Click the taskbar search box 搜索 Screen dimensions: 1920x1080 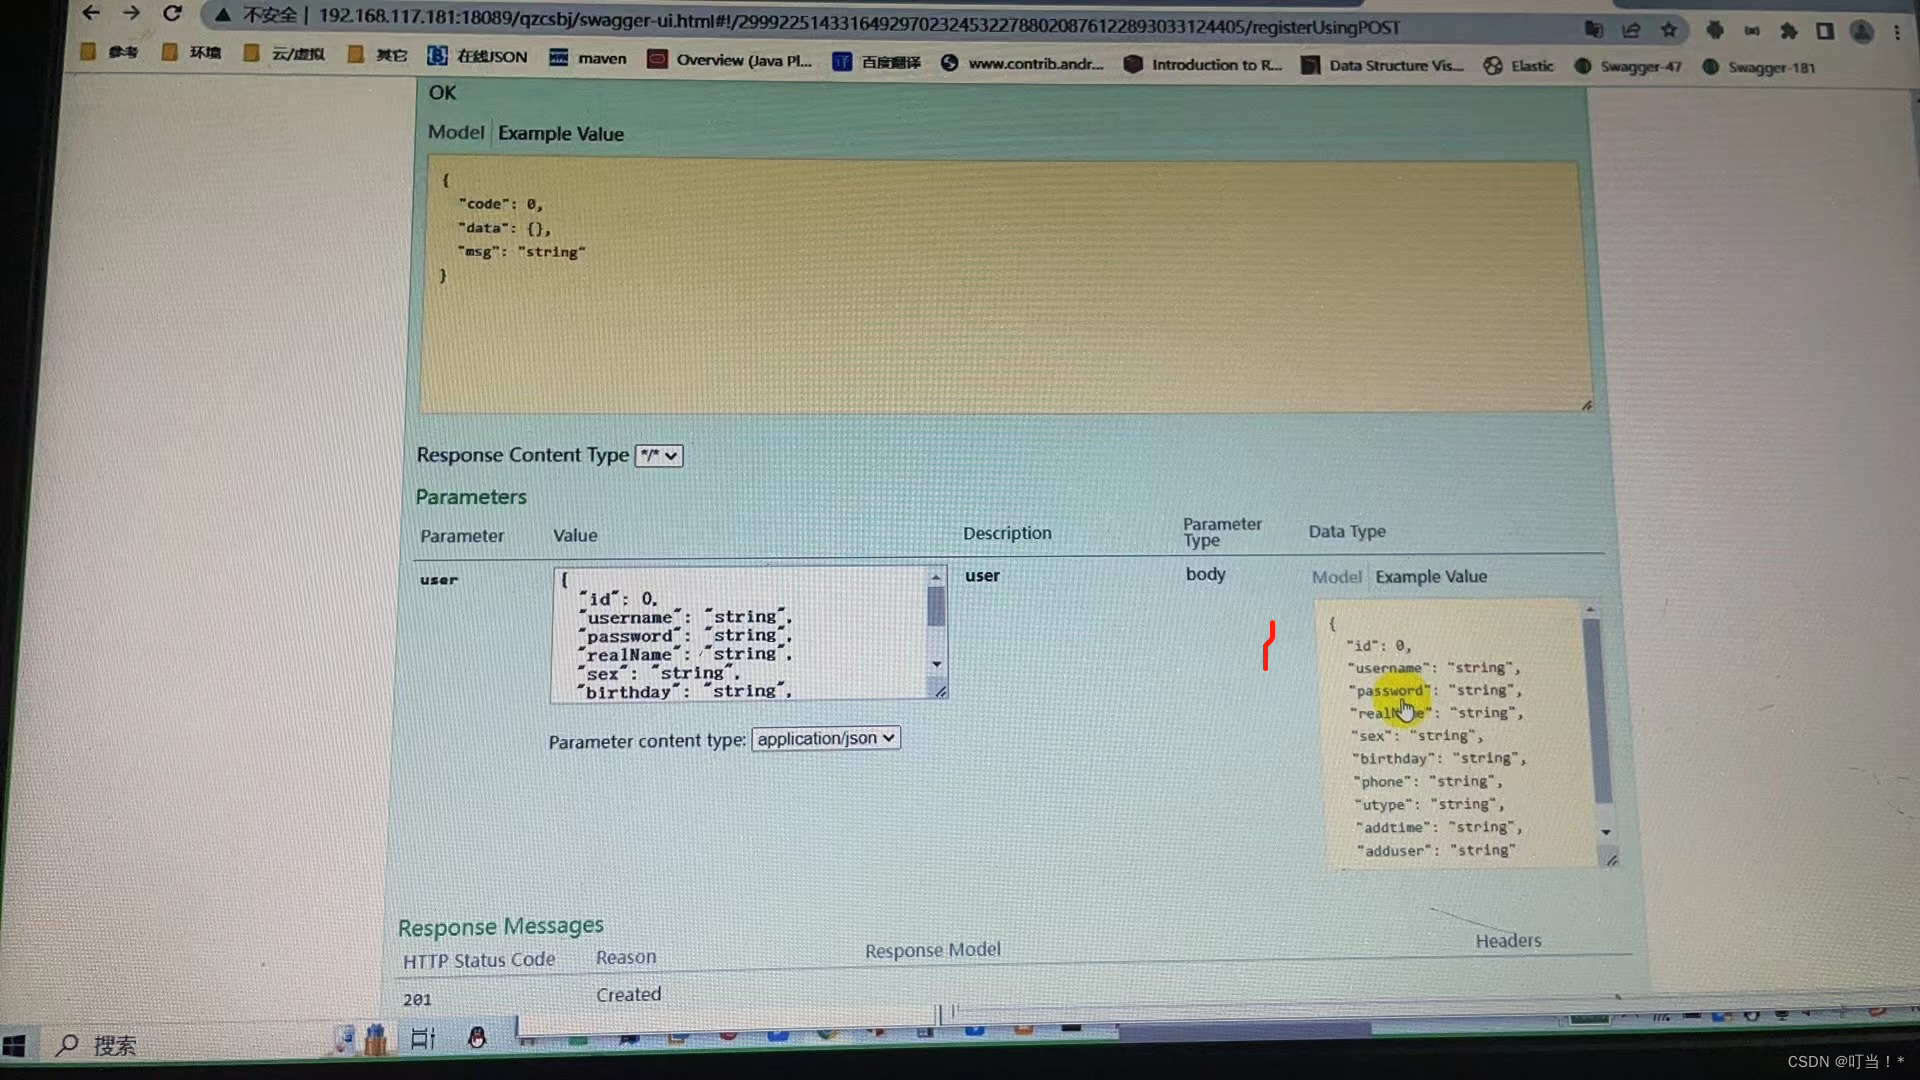(x=97, y=1046)
